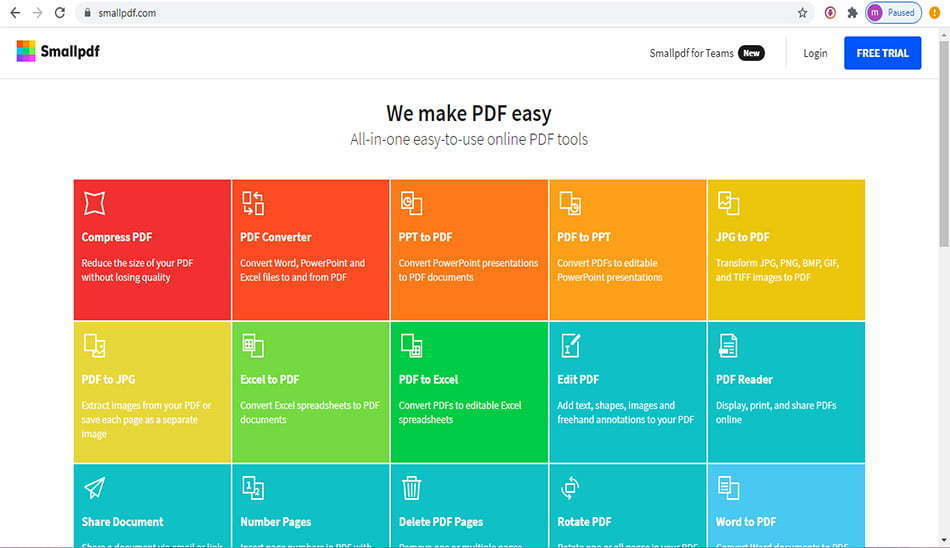Open the PDF to Excel title
The image size is (950, 548).
428,379
